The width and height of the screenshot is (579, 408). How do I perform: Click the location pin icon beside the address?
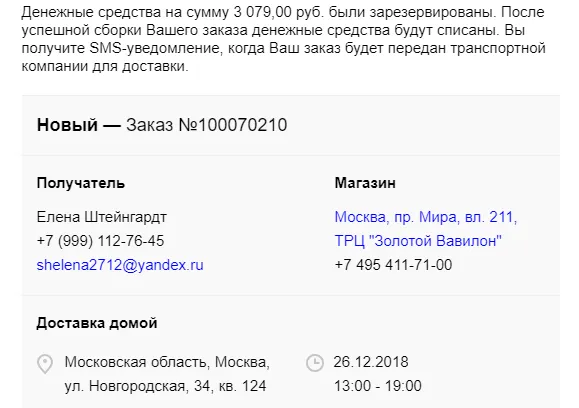45,364
